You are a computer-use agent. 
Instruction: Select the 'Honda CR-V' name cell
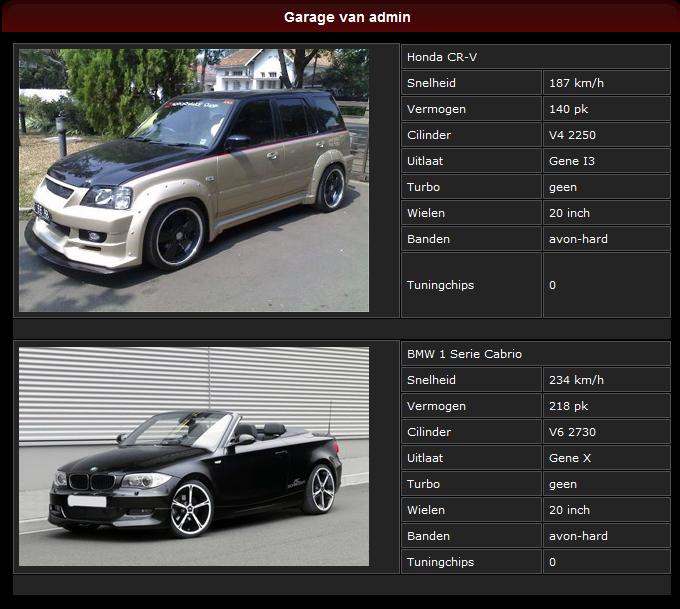click(x=536, y=57)
